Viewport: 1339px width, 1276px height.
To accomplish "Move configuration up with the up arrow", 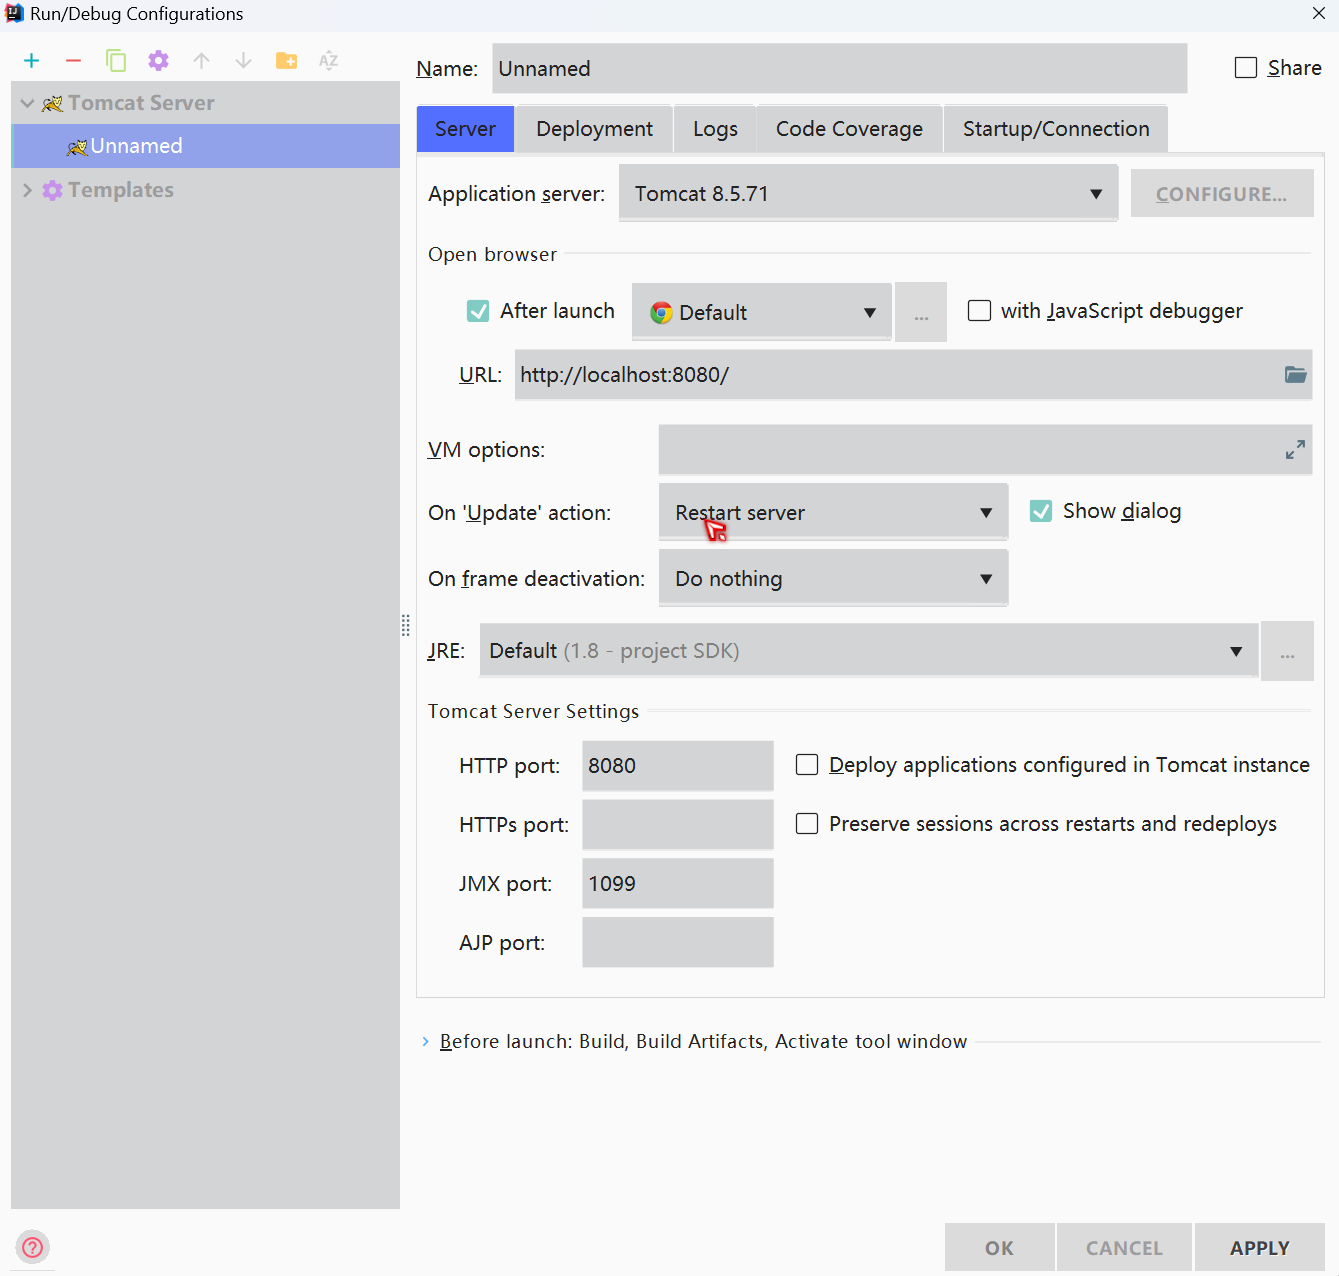I will tap(201, 61).
